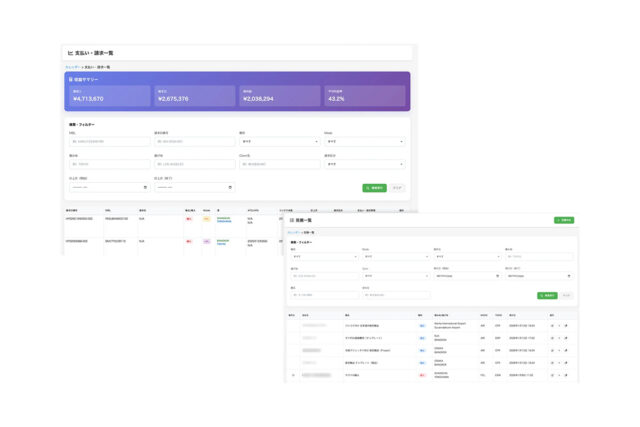Click purple mode badge in 支払い・請求一覧 second row
The height and width of the screenshot is (427, 640).
pos(207,242)
